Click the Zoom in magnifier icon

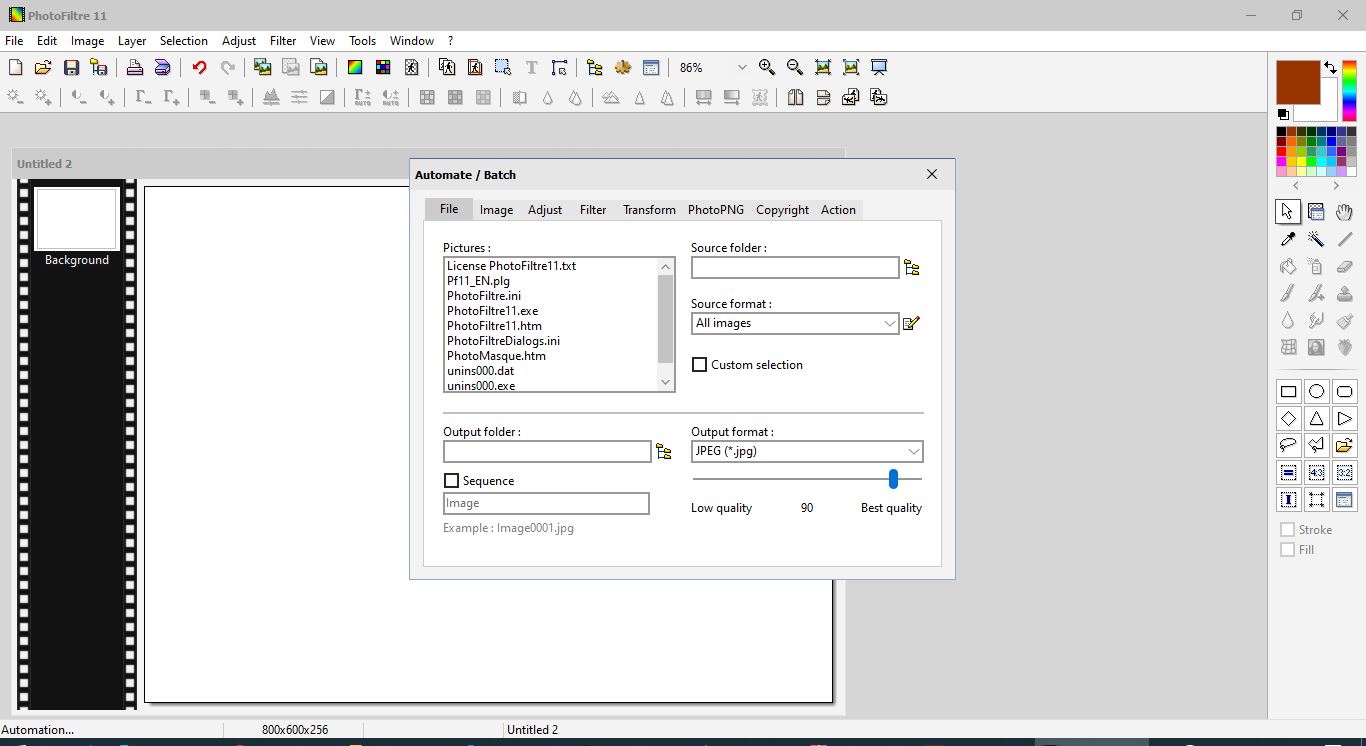click(767, 67)
